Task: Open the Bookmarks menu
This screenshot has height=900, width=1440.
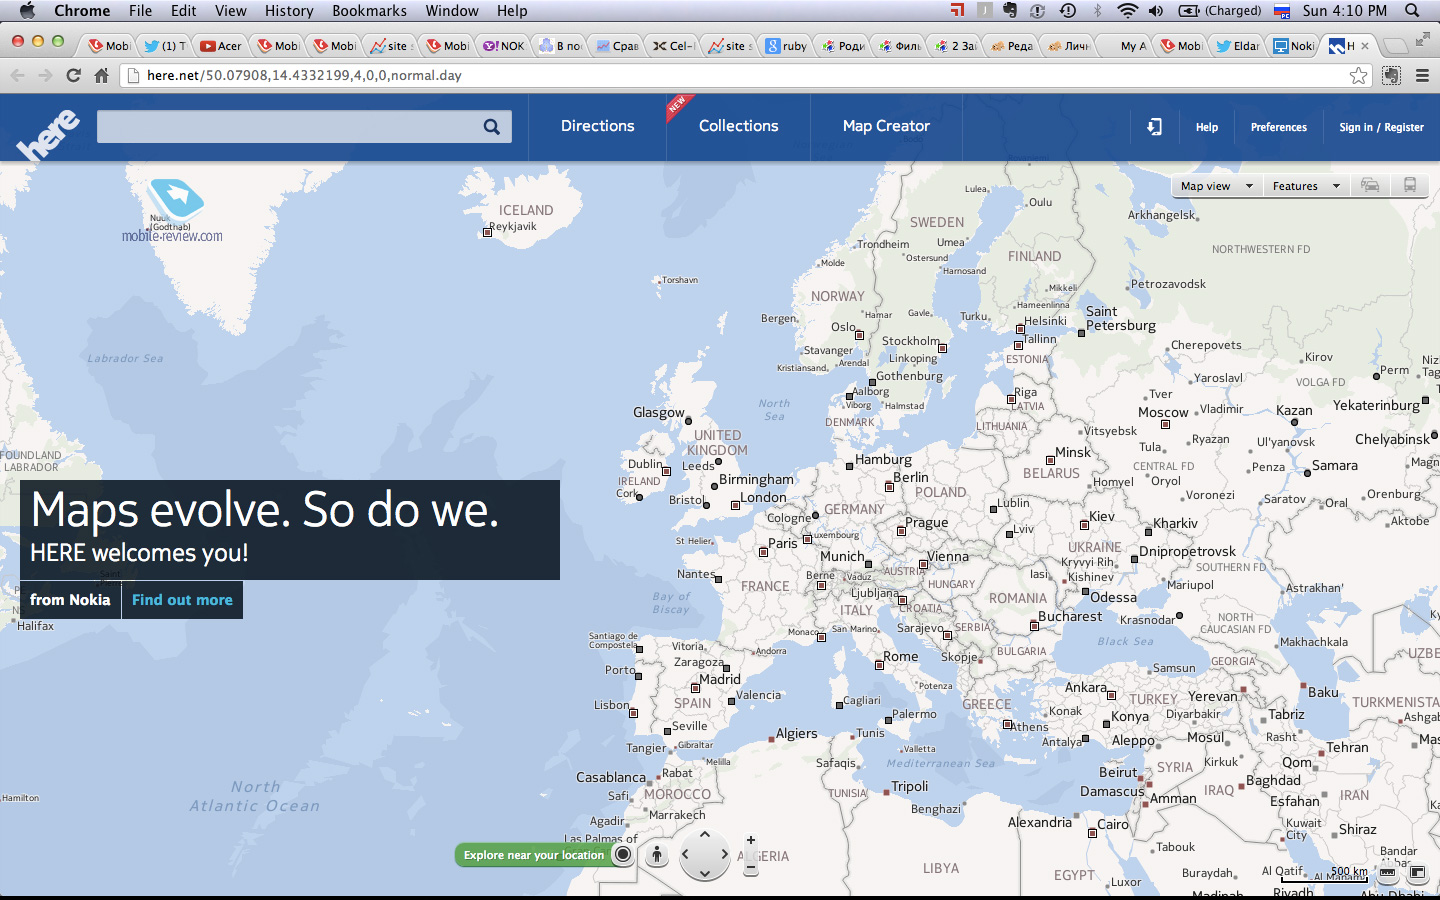Action: click(x=369, y=11)
